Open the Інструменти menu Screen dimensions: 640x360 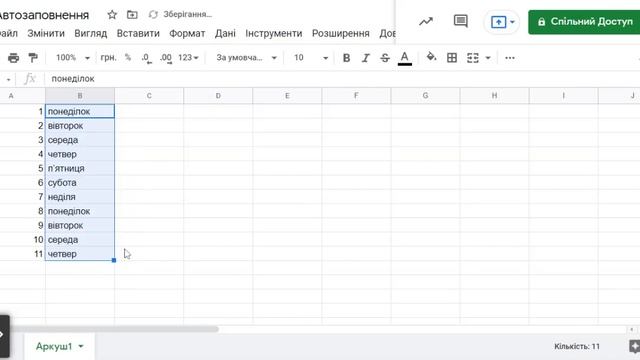(x=273, y=33)
